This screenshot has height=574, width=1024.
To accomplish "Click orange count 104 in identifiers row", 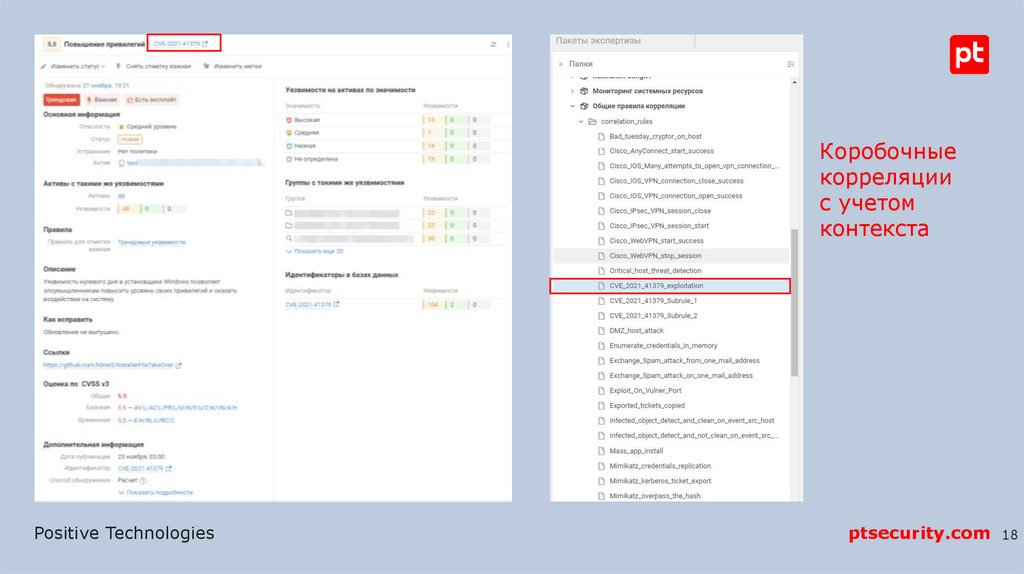I will 432,305.
